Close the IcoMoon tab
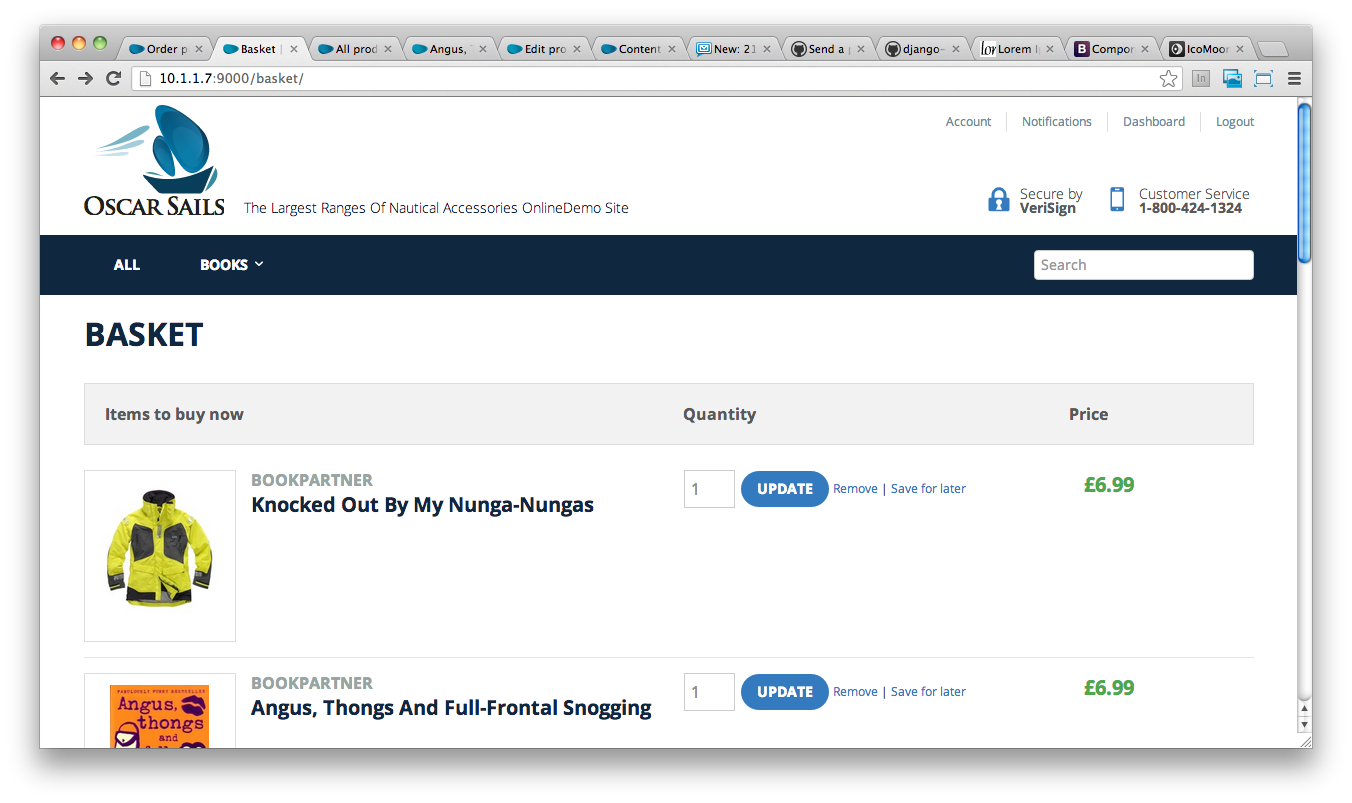Screen dimensions: 1352x803 click(1240, 49)
